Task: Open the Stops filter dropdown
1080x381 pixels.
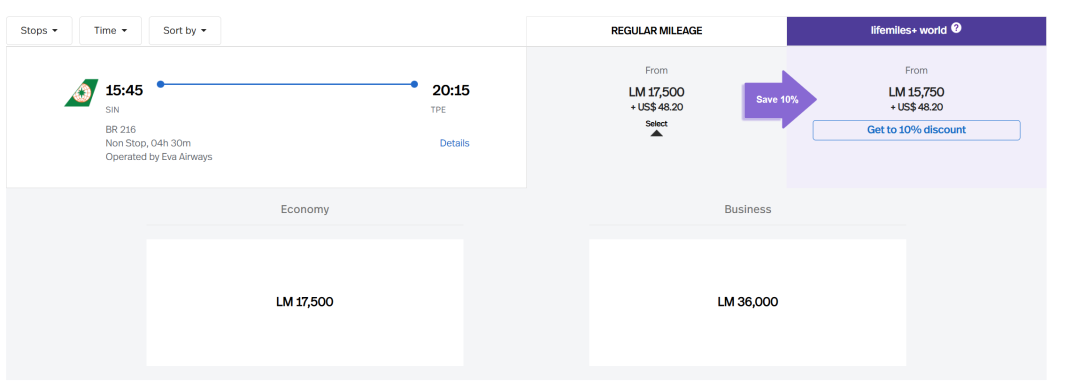Action: 39,30
